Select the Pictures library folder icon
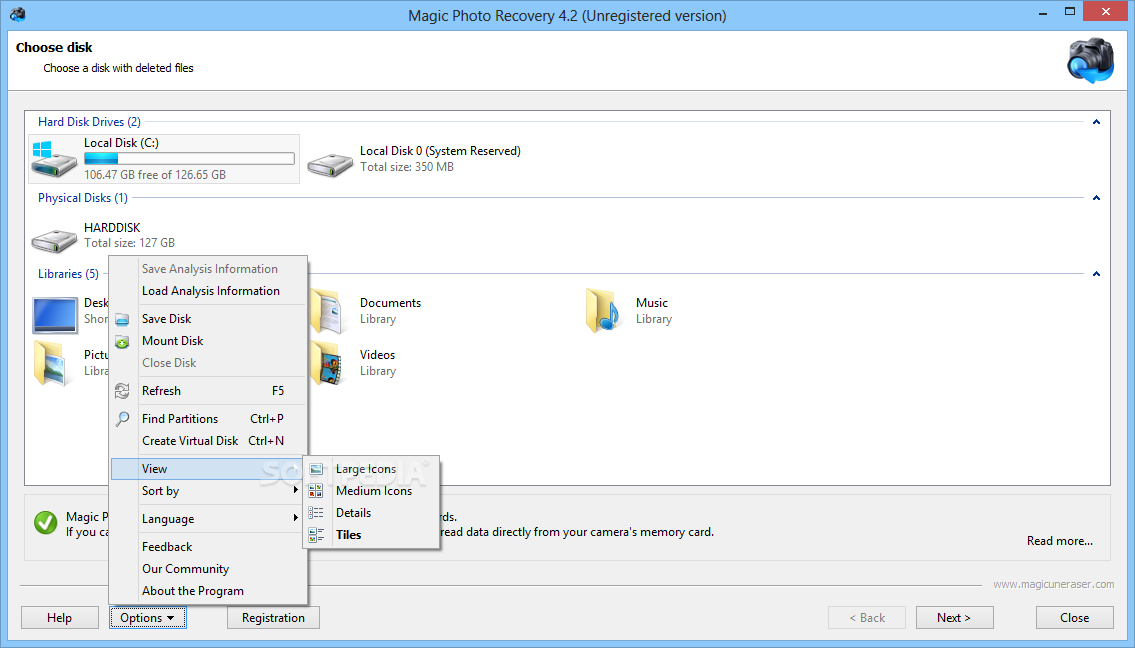1135x648 pixels. click(x=52, y=363)
